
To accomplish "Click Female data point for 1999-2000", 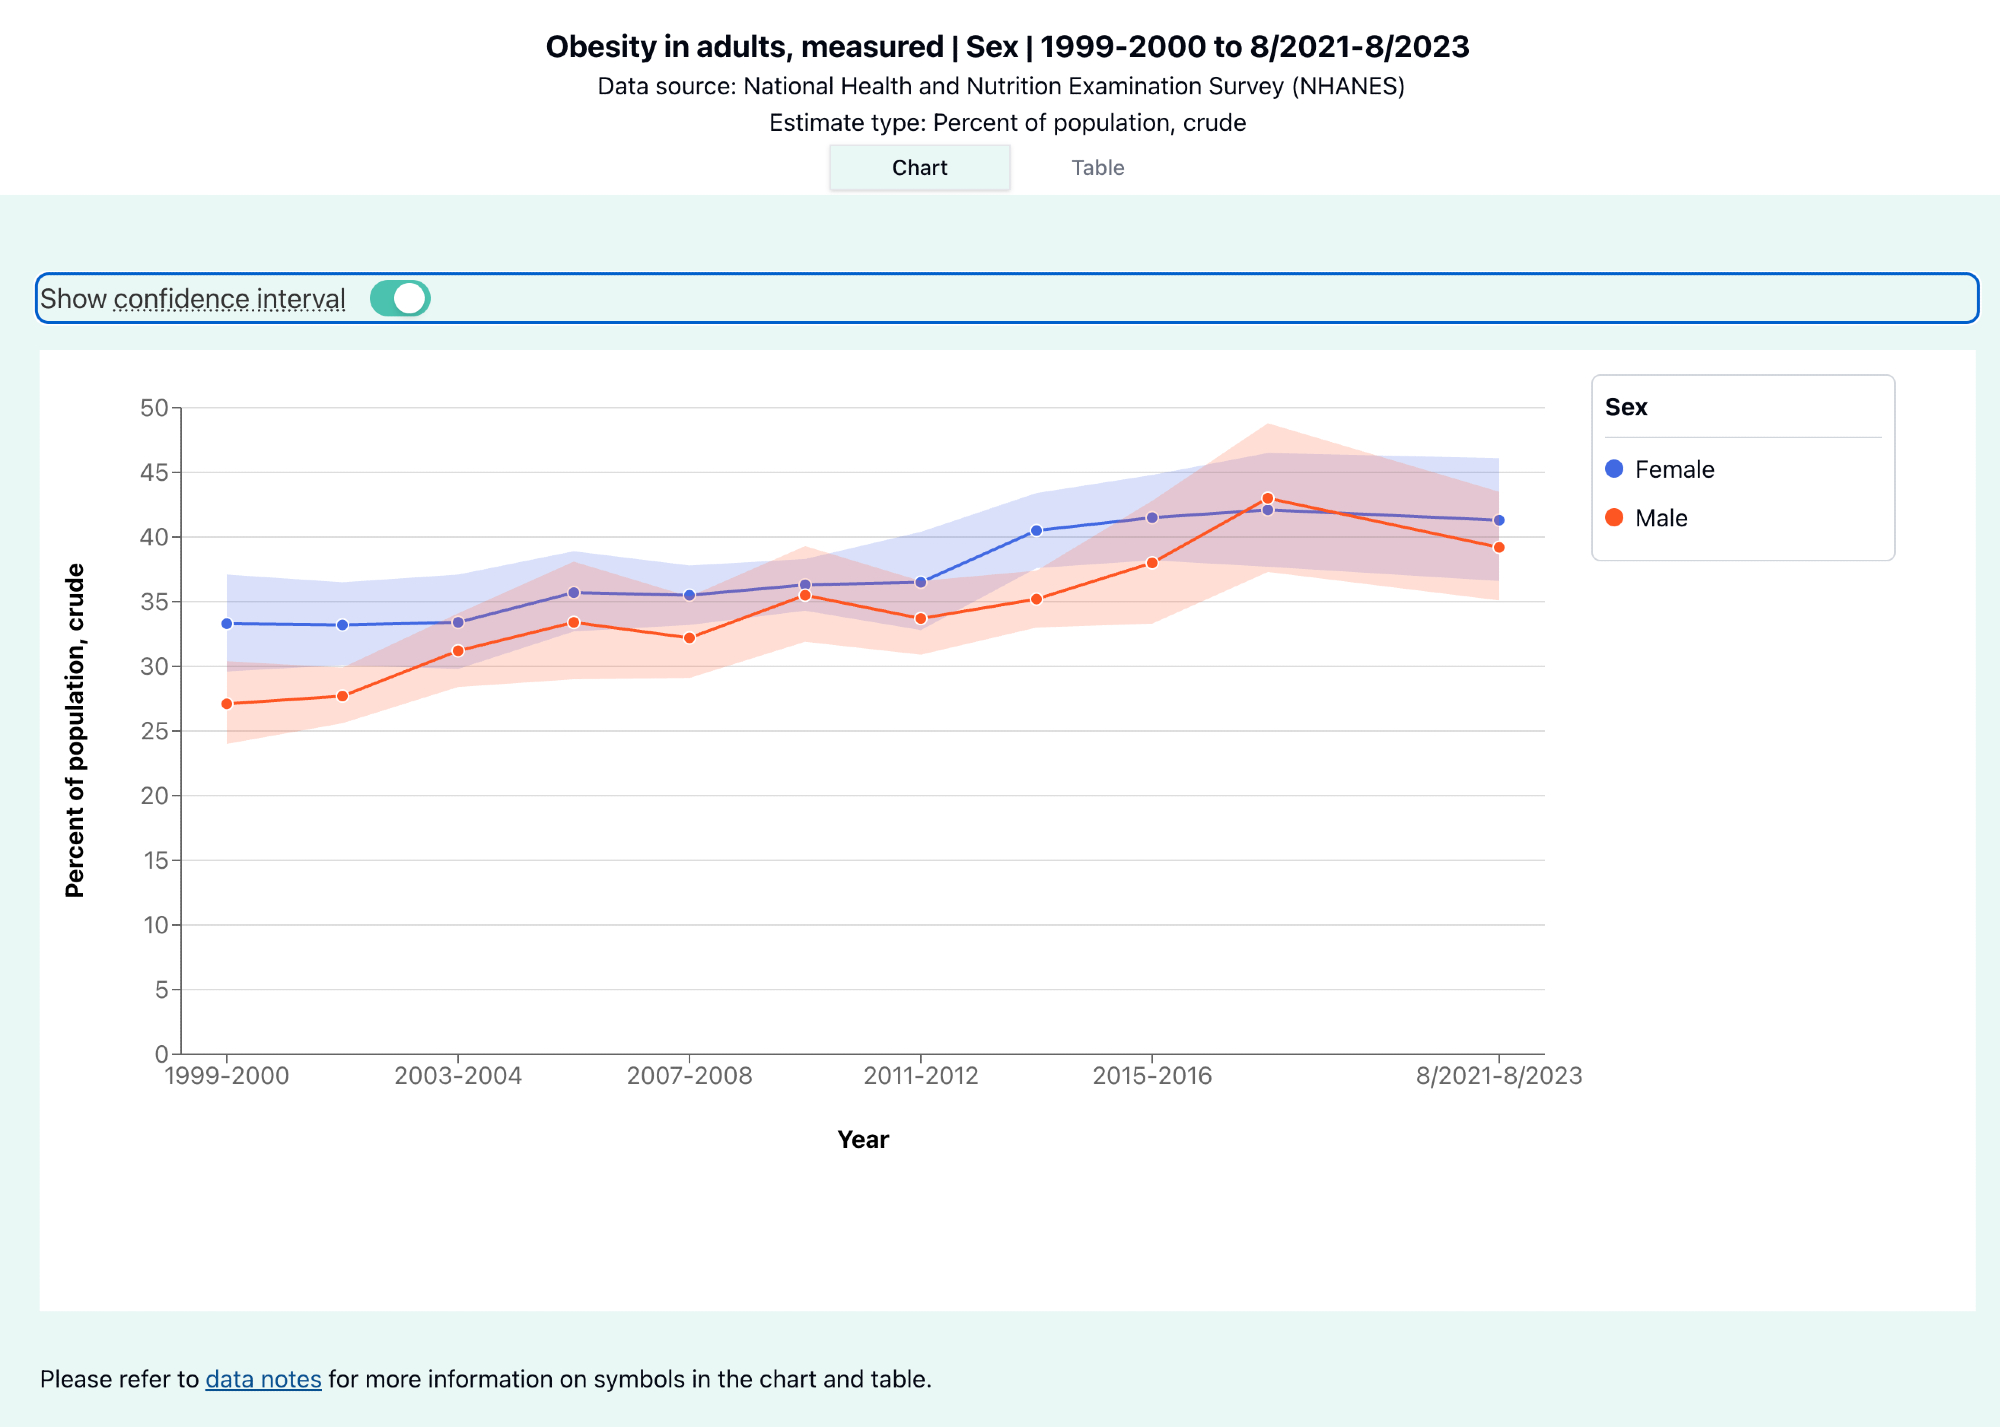I will point(227,623).
